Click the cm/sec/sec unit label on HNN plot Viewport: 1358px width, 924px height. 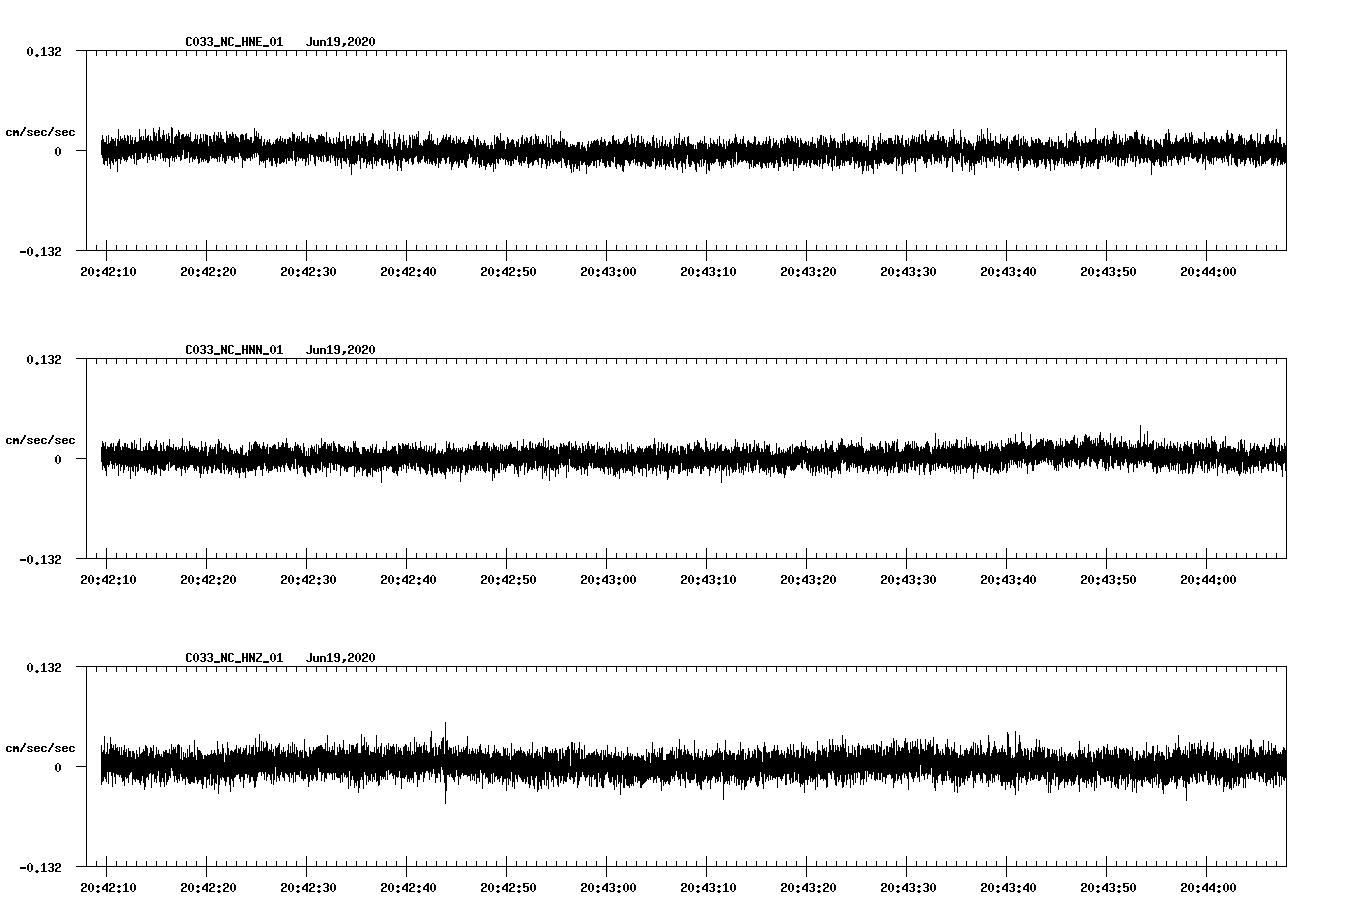(x=40, y=440)
